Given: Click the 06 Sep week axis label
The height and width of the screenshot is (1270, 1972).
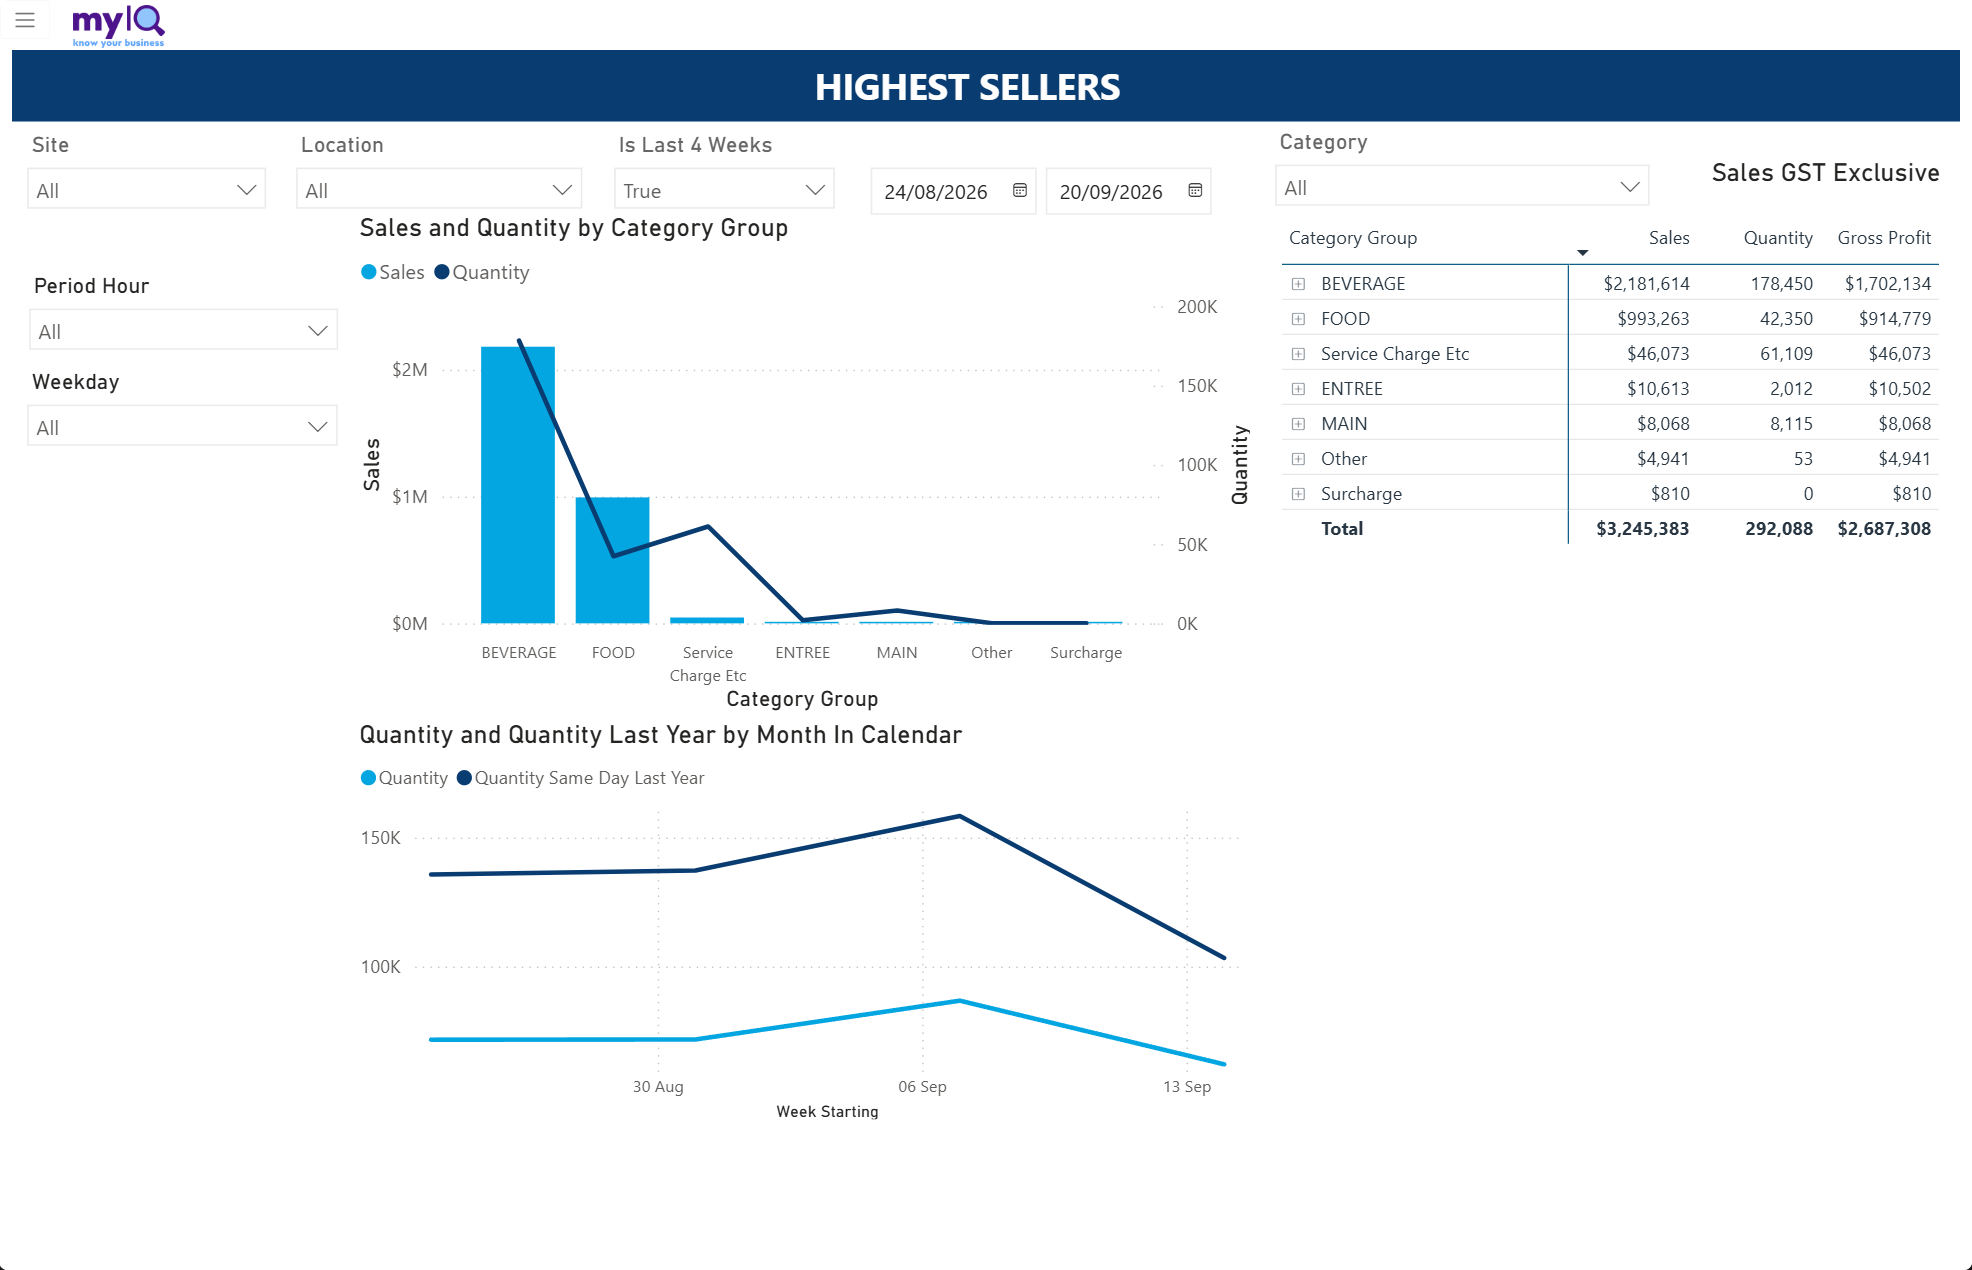Looking at the screenshot, I should pyautogui.click(x=922, y=1087).
